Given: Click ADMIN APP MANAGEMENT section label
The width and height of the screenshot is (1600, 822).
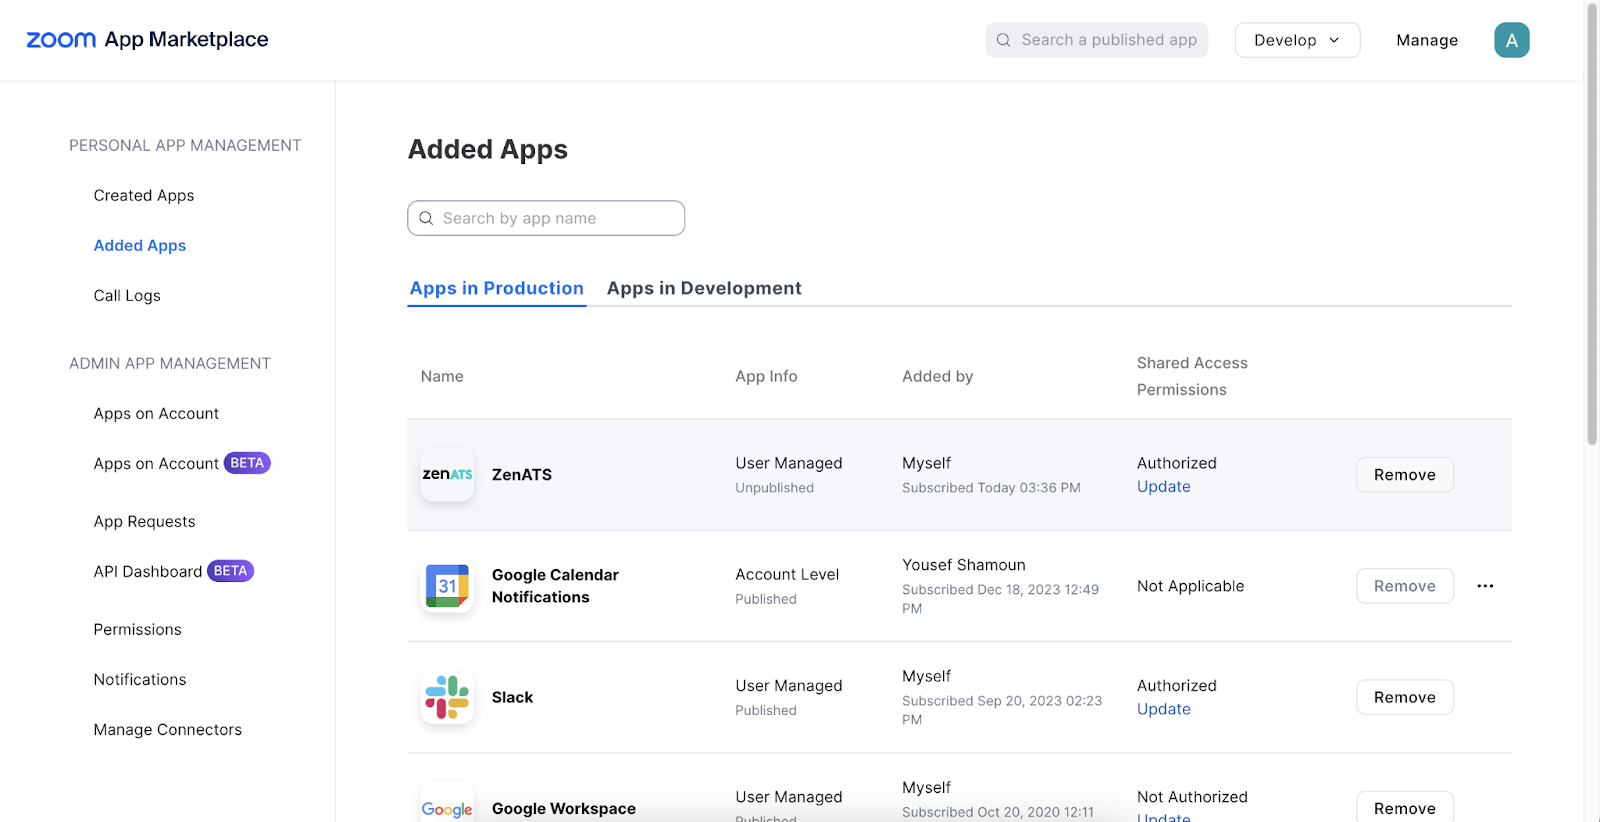Looking at the screenshot, I should [x=170, y=363].
